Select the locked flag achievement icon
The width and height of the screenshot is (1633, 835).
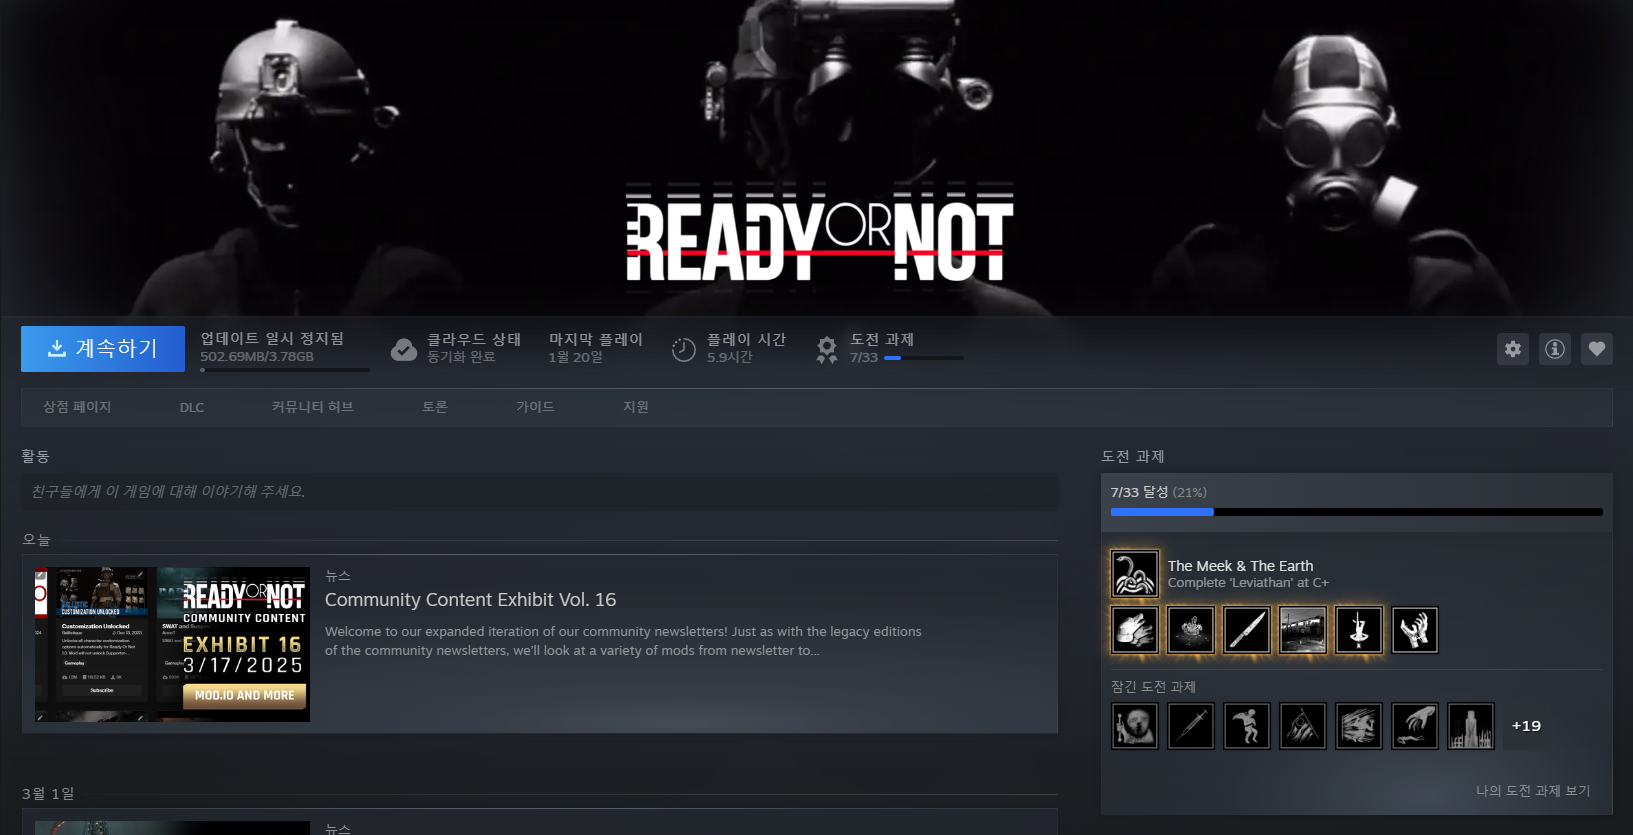(1303, 726)
